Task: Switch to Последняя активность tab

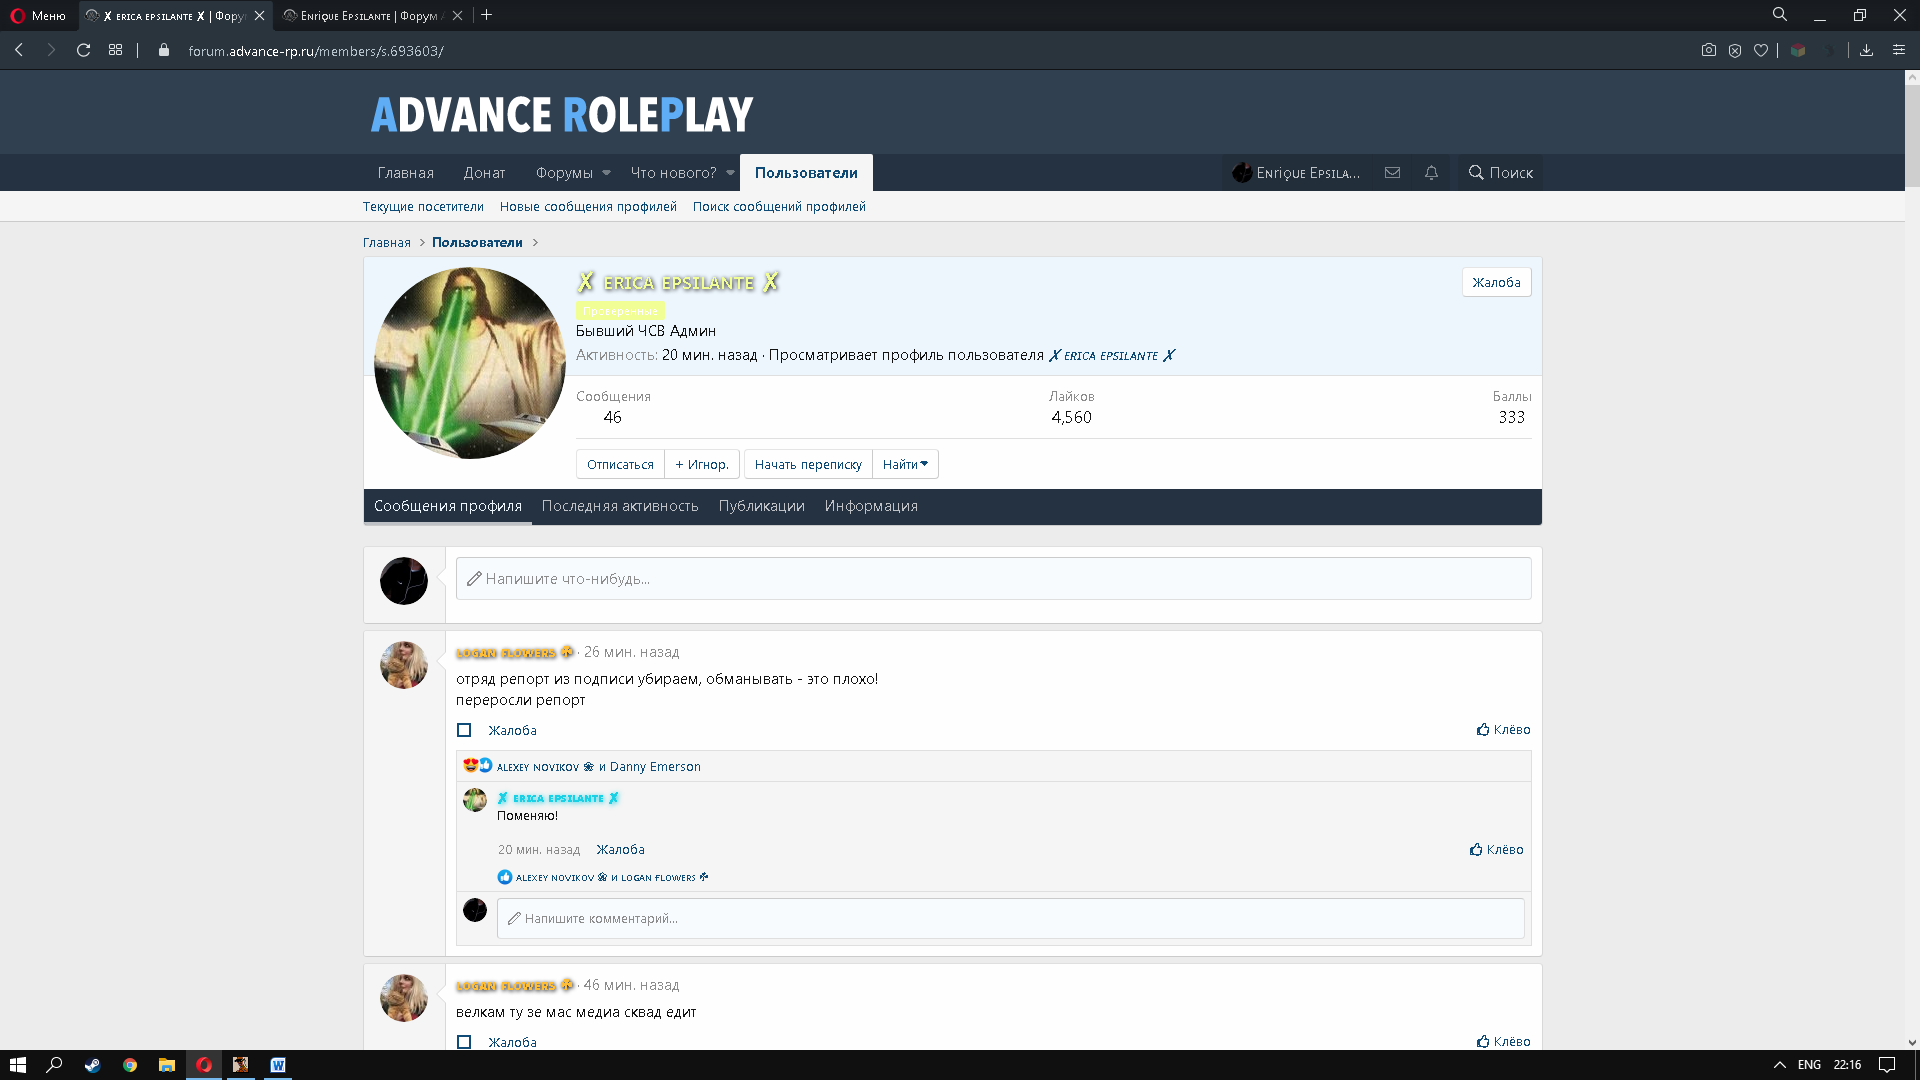Action: (x=620, y=506)
